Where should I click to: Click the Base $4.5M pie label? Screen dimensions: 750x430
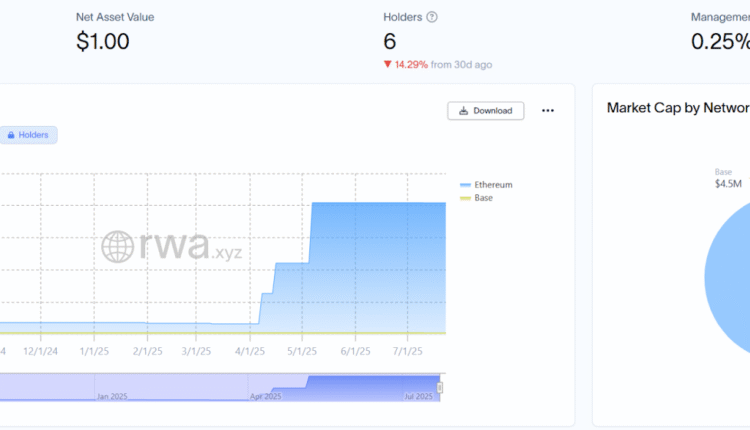727,178
